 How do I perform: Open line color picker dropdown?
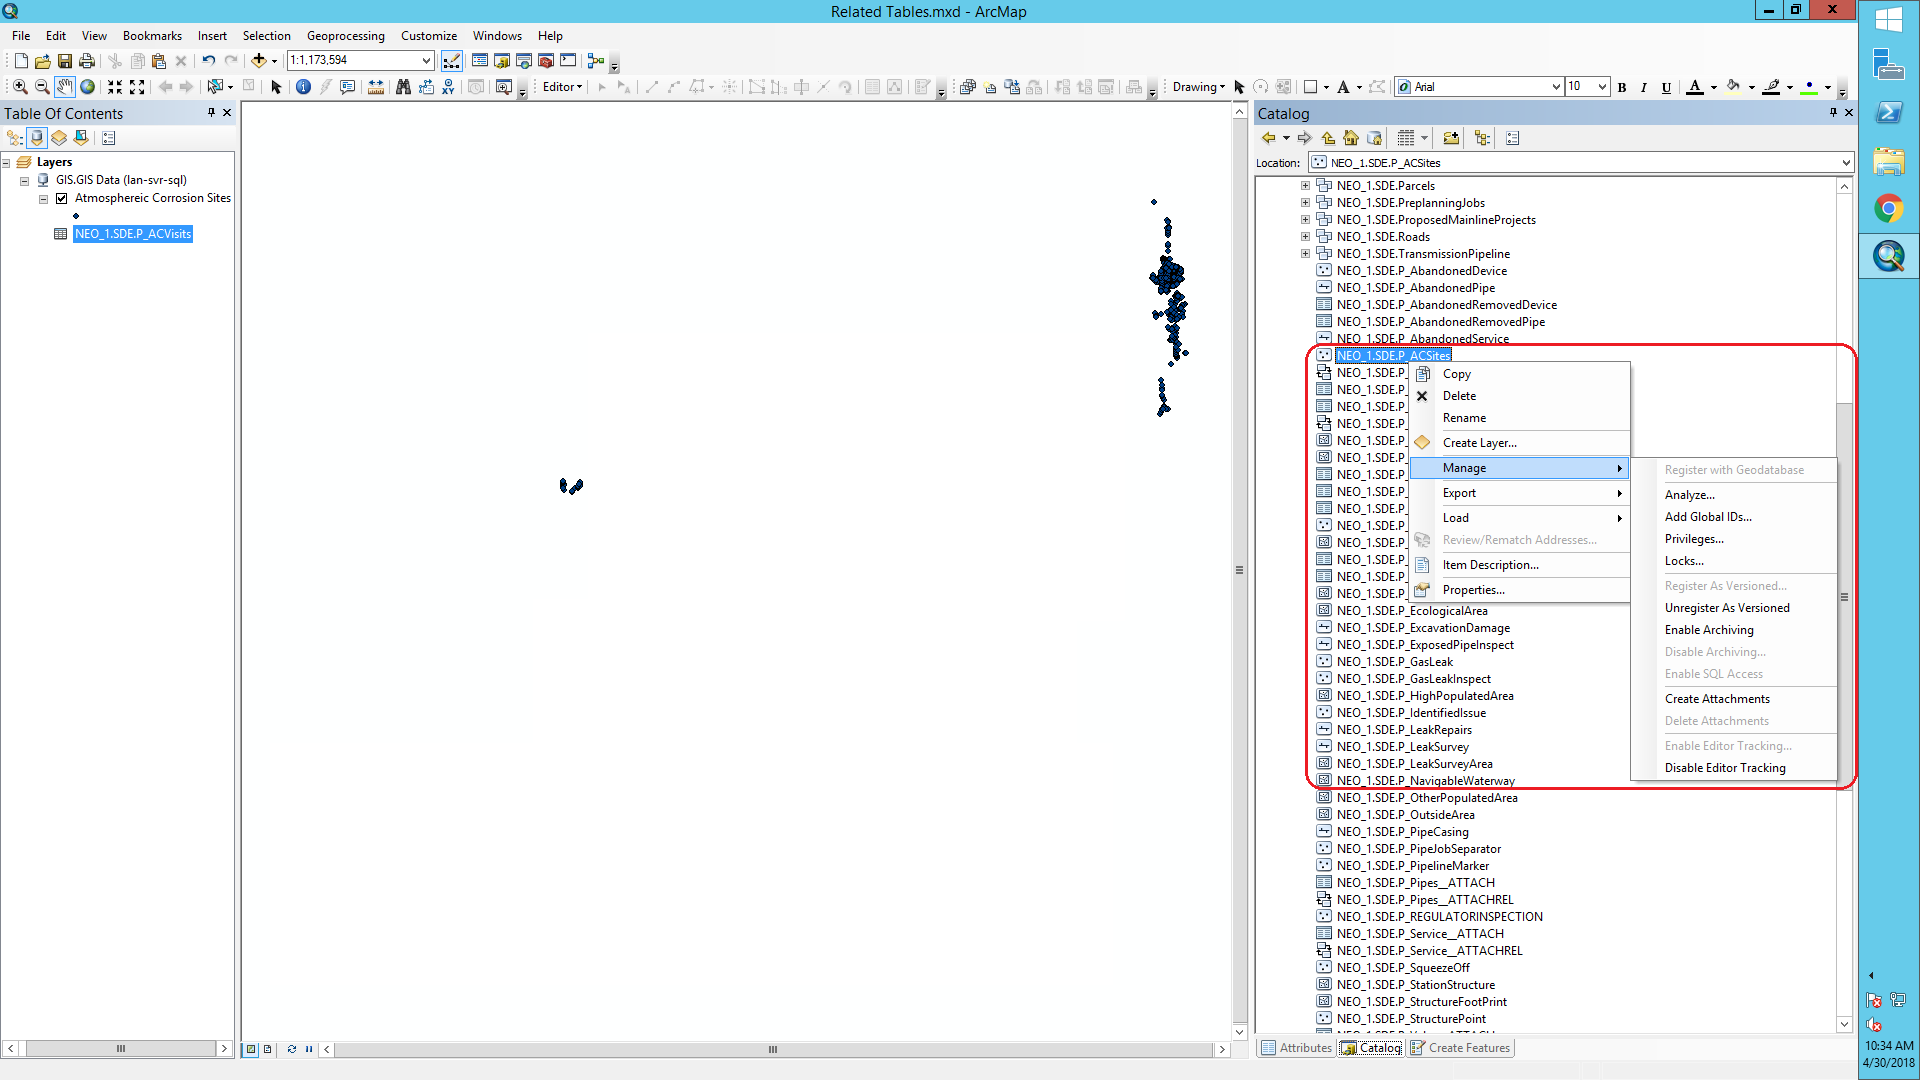(1790, 87)
